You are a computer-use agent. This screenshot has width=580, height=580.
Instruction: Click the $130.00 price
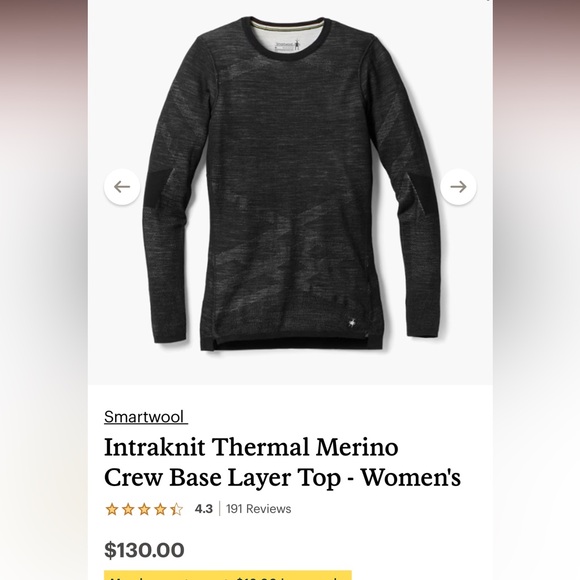[144, 550]
